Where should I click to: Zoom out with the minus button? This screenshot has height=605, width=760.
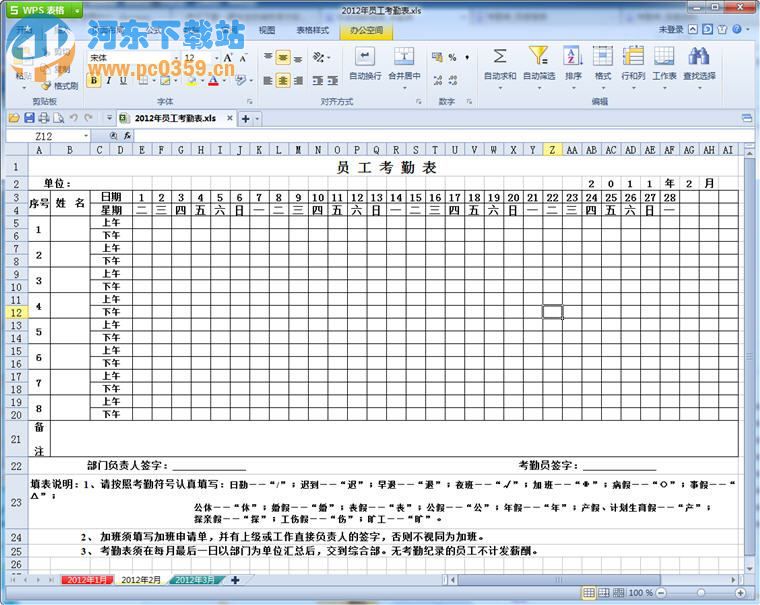661,592
